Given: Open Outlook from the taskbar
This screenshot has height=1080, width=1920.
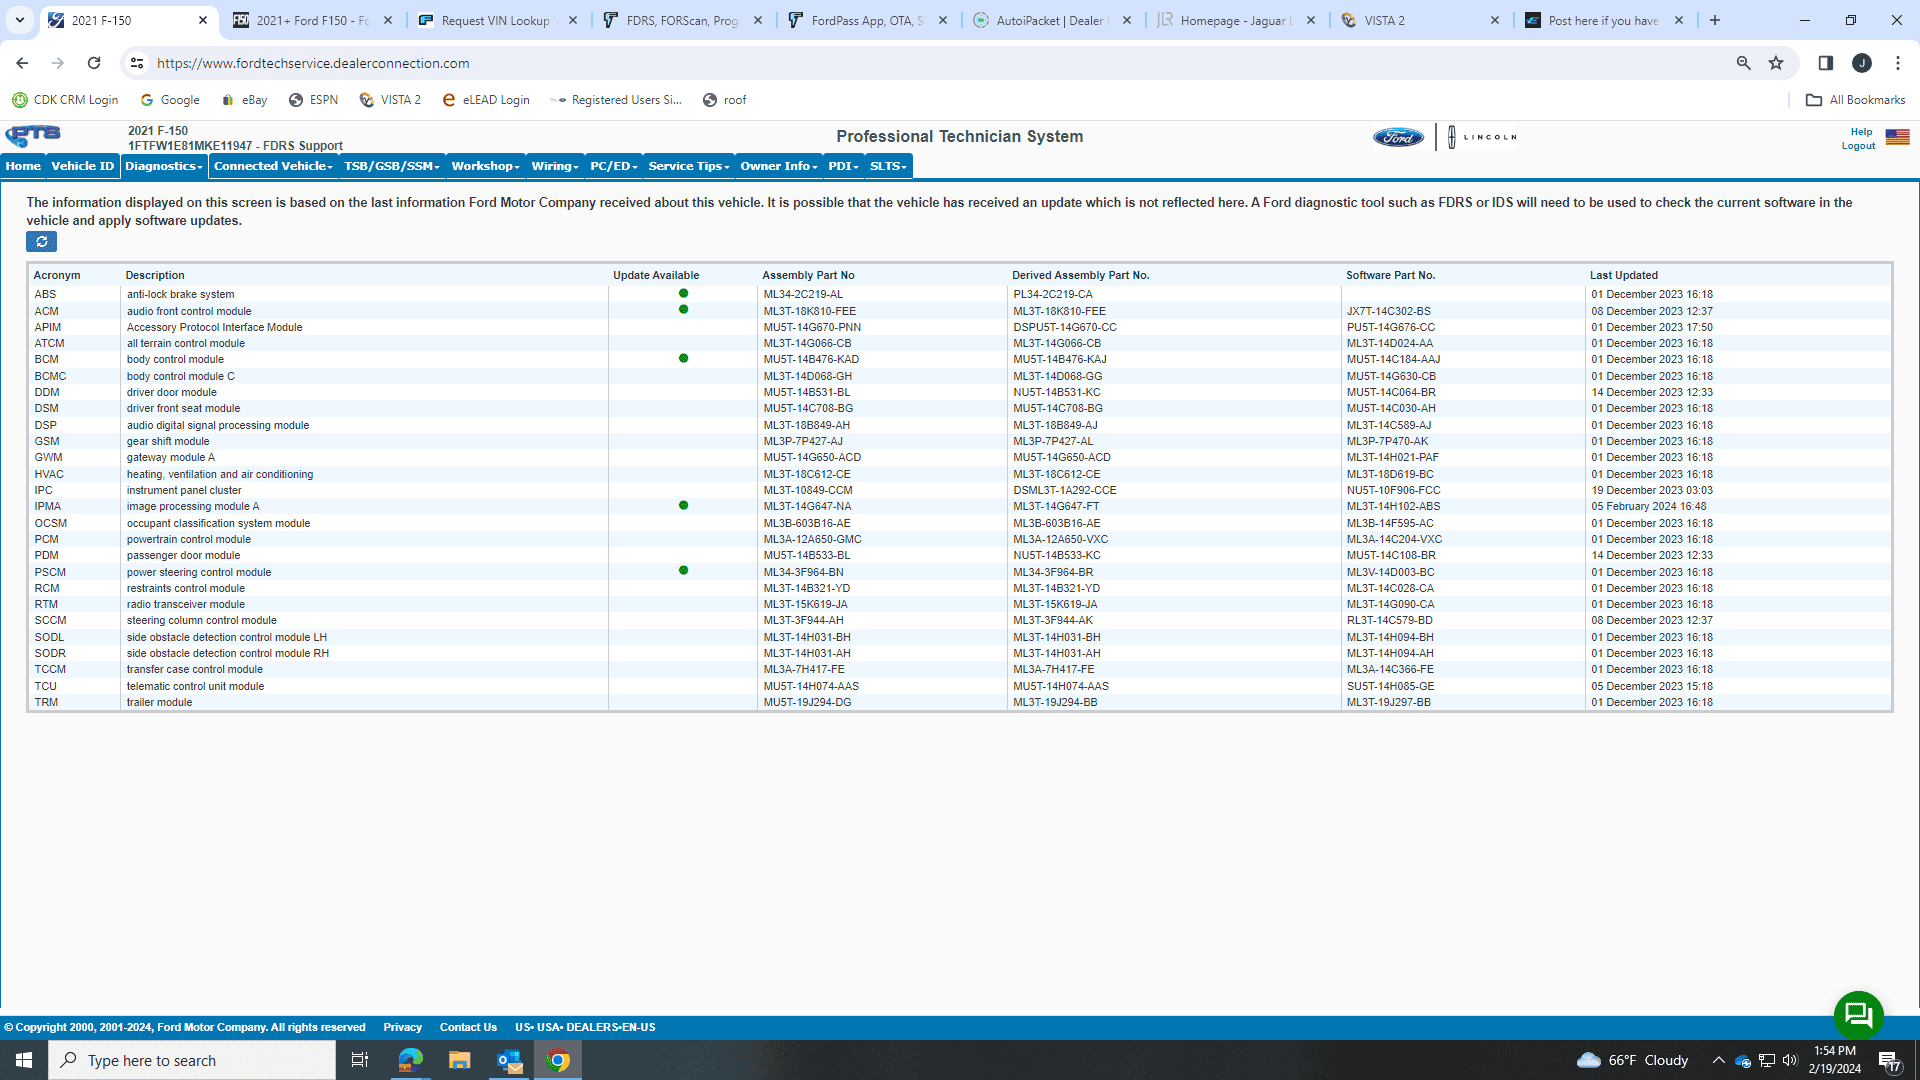Looking at the screenshot, I should tap(509, 1060).
